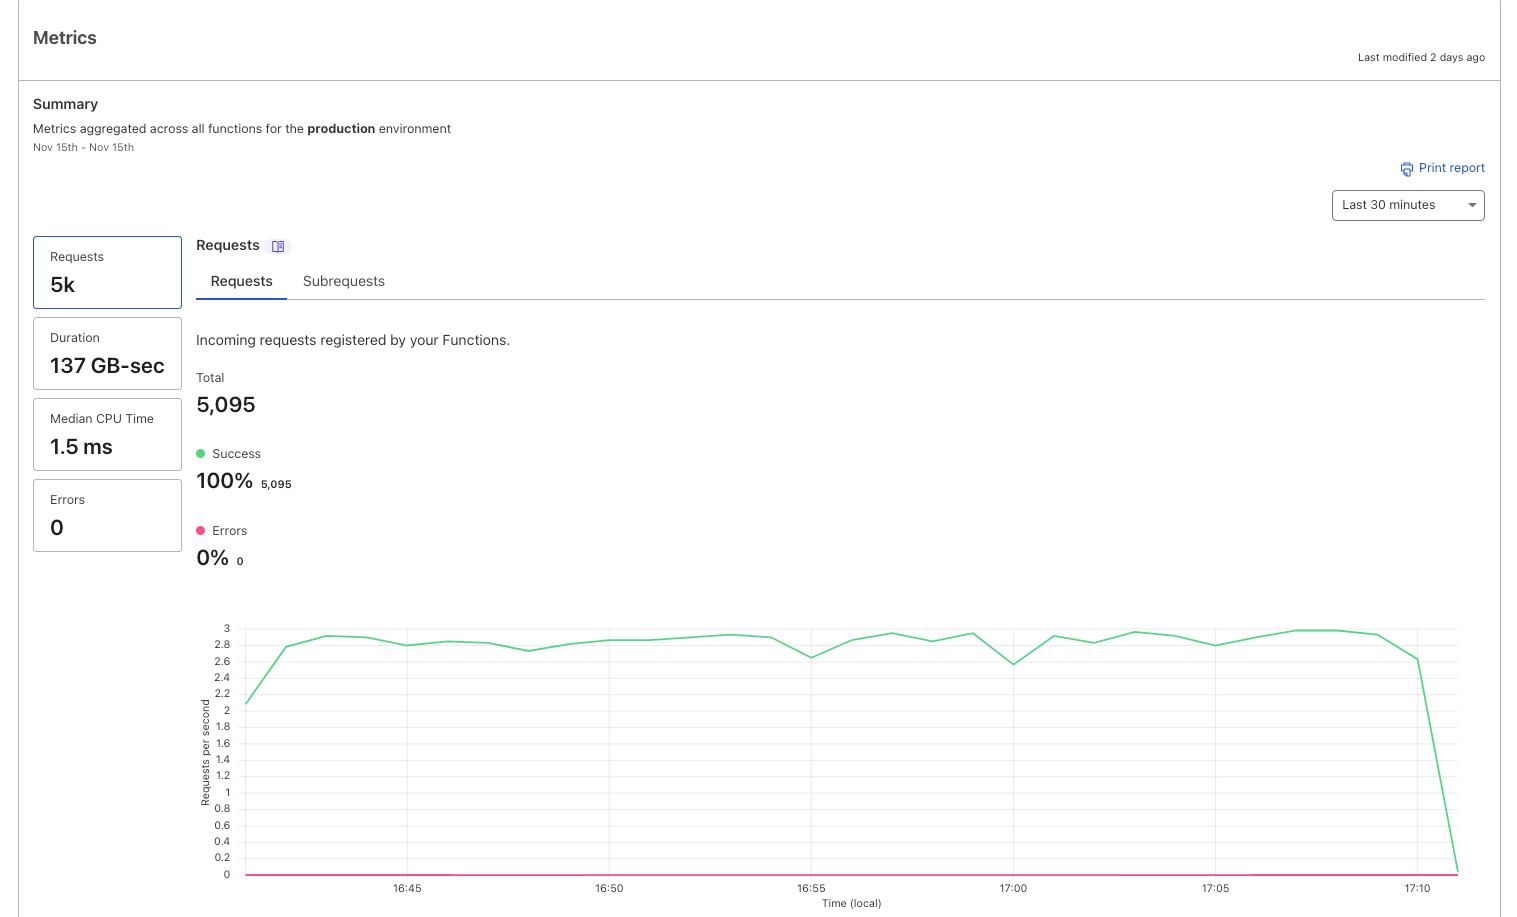Click the printer icon beside Print report
1517x917 pixels.
coord(1407,169)
